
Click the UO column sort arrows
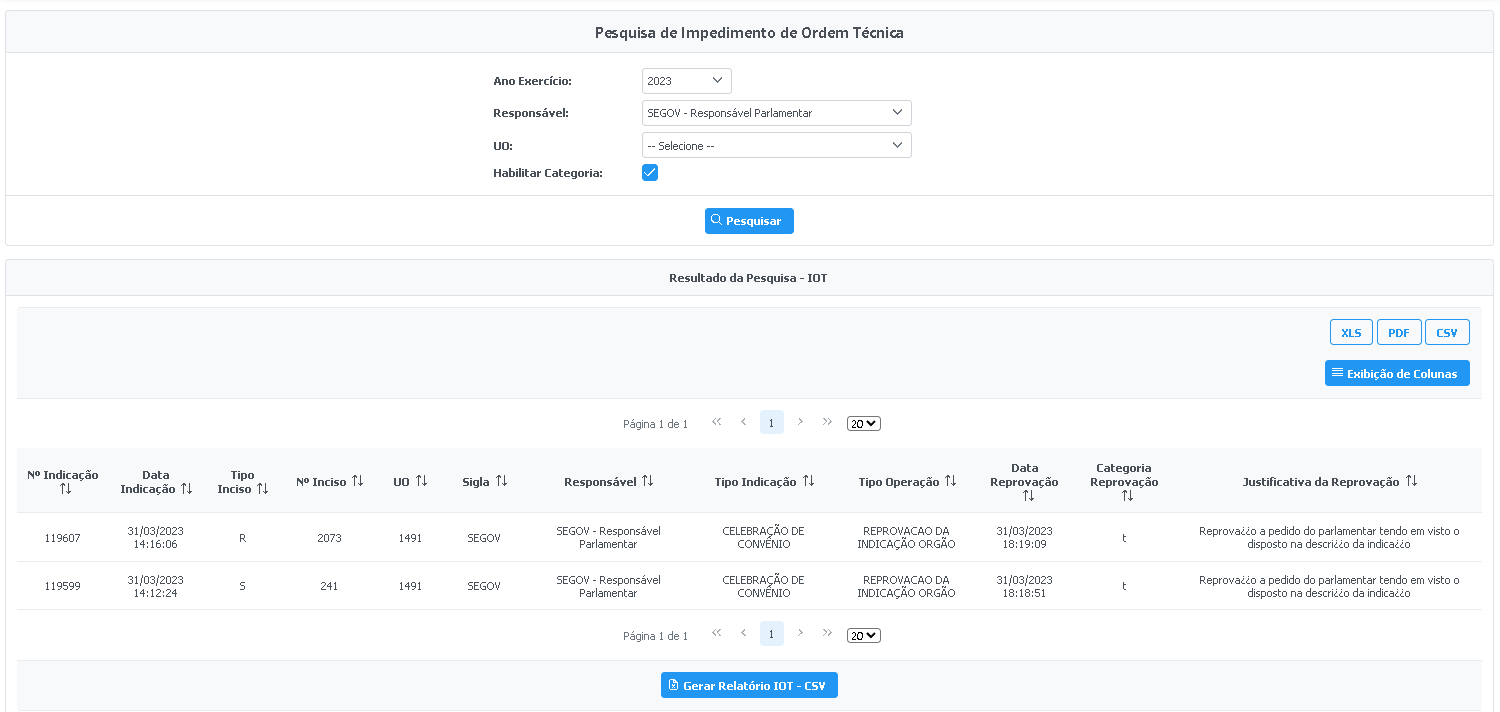coord(421,481)
